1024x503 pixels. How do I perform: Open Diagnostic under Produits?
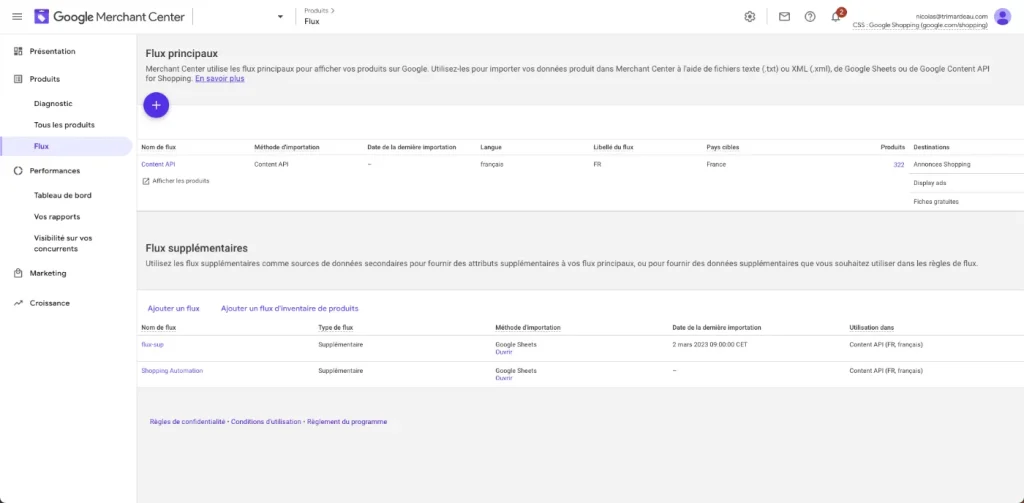[53, 103]
